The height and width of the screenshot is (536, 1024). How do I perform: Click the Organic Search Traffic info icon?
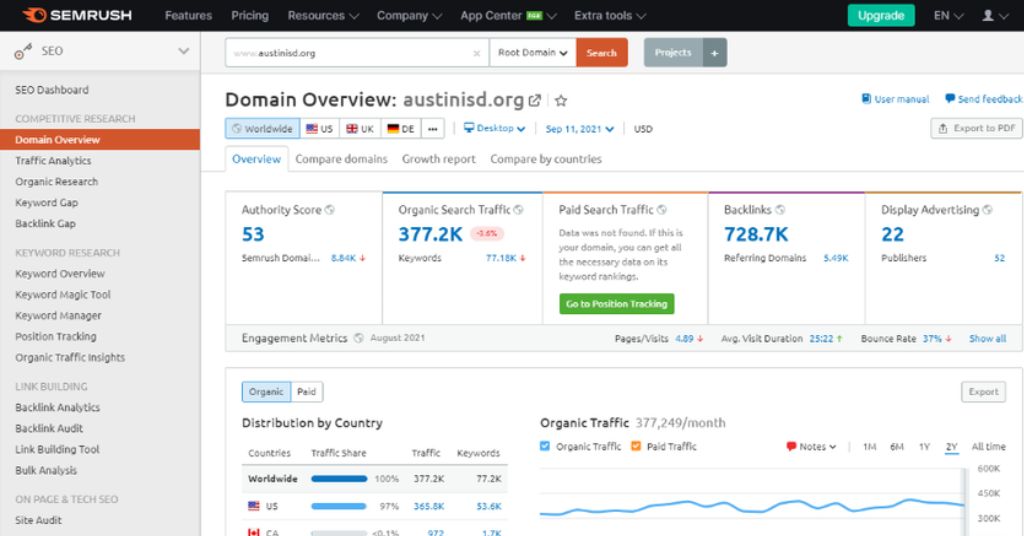click(x=519, y=210)
